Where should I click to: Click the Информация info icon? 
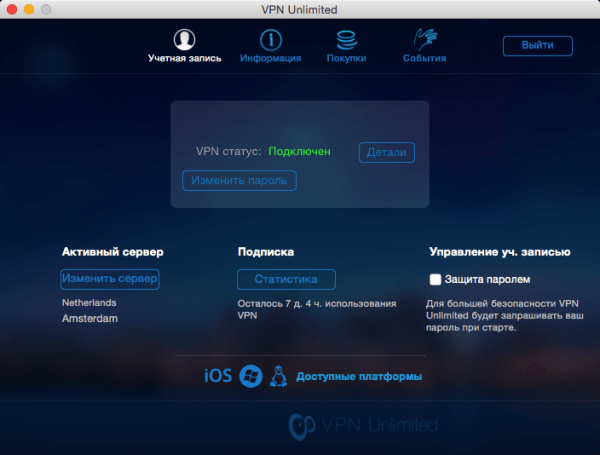click(271, 40)
